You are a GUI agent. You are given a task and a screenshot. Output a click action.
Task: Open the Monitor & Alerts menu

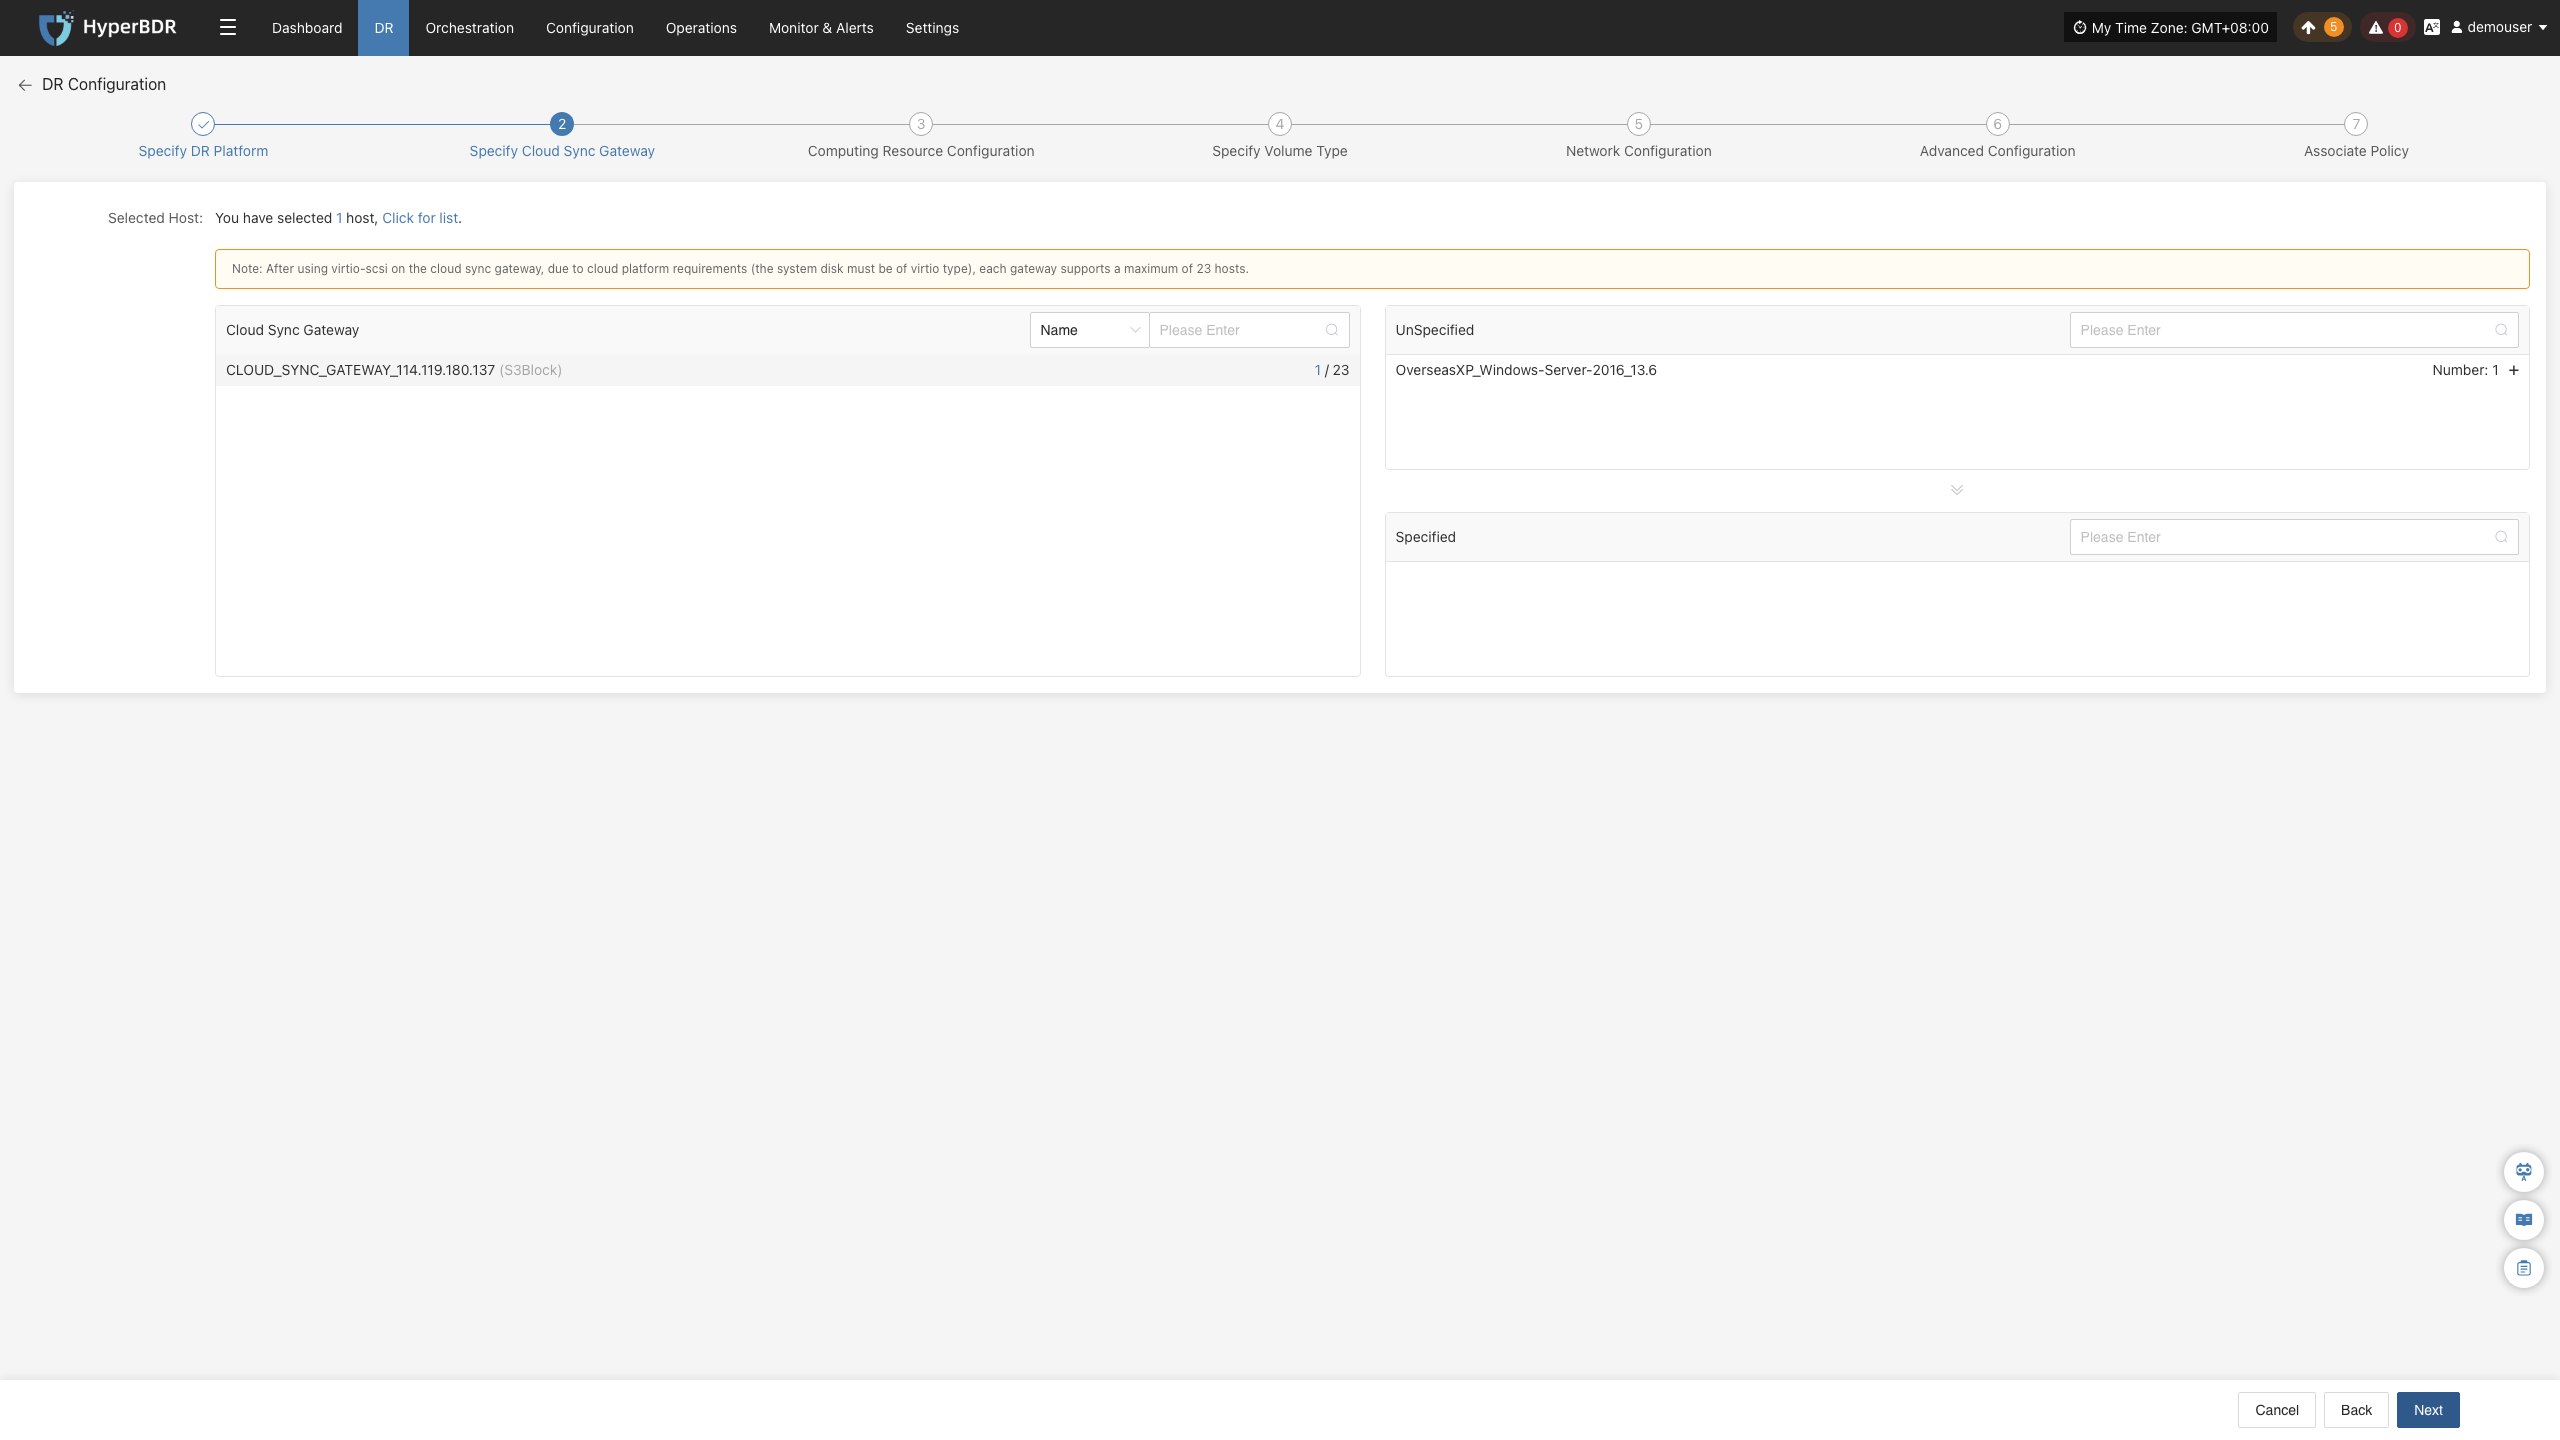click(821, 28)
